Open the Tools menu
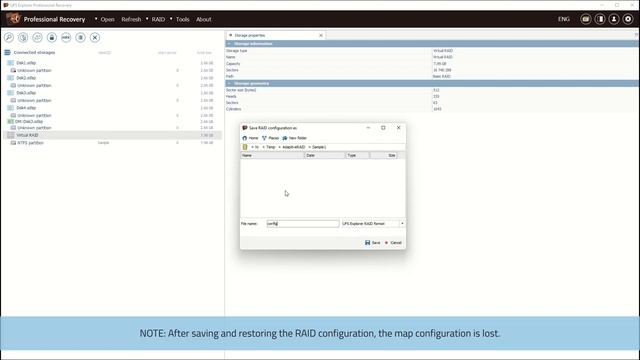640x360 pixels. click(182, 19)
